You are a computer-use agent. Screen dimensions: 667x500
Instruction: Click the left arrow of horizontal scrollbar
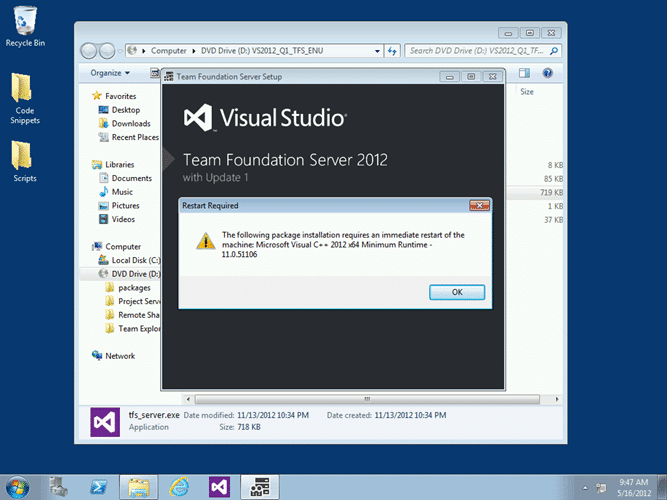pyautogui.click(x=188, y=399)
